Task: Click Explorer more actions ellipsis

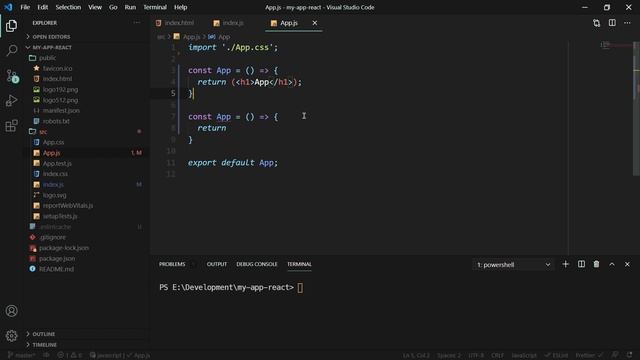Action: coord(137,23)
